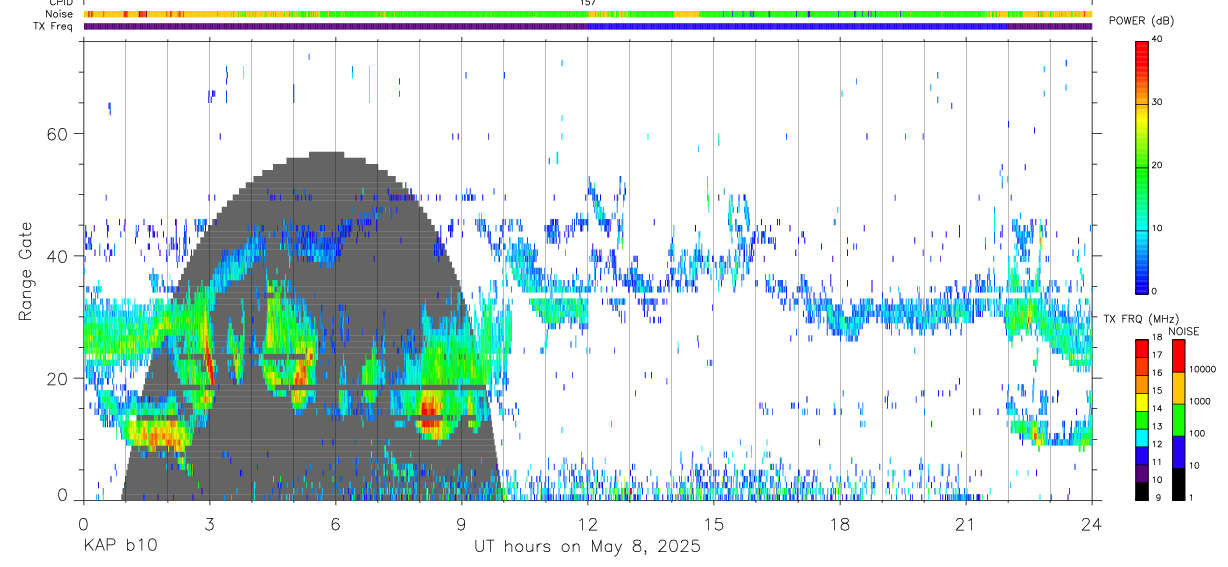Screen dimensions: 1228x567
Task: Click the 24 tick on UT hours axis
Action: pos(1091,523)
